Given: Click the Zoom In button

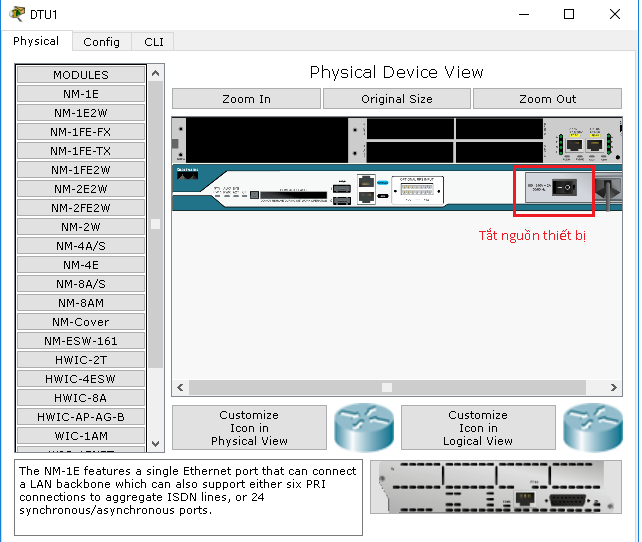Looking at the screenshot, I should tap(246, 99).
